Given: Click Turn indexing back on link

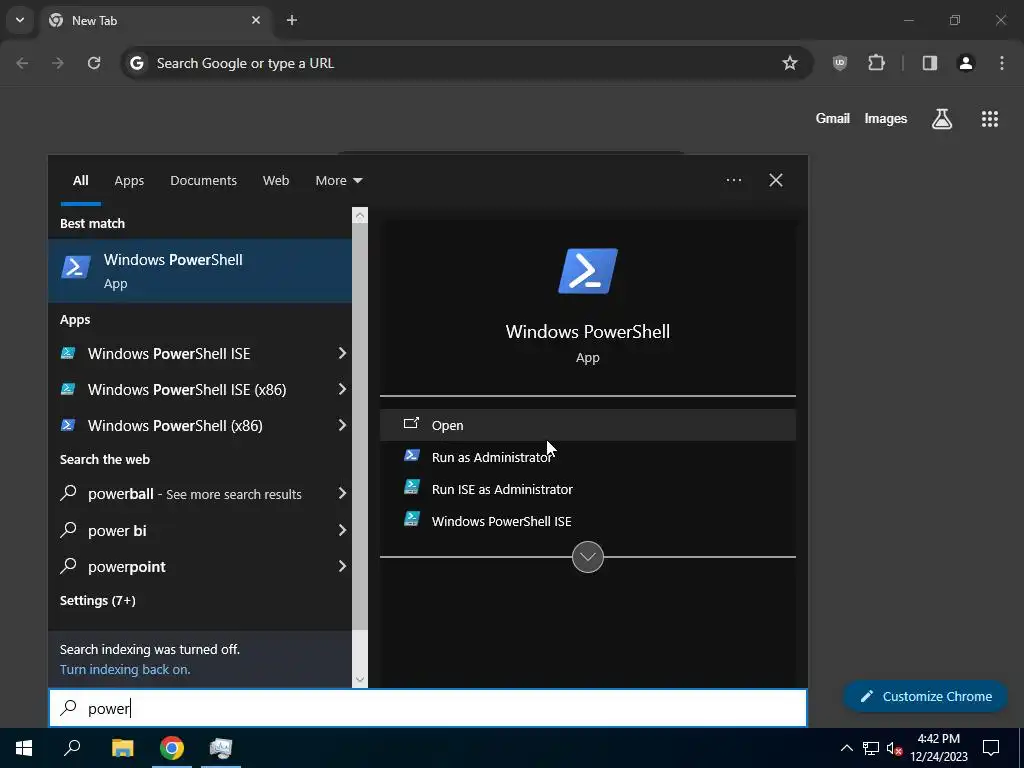Looking at the screenshot, I should click(x=125, y=669).
